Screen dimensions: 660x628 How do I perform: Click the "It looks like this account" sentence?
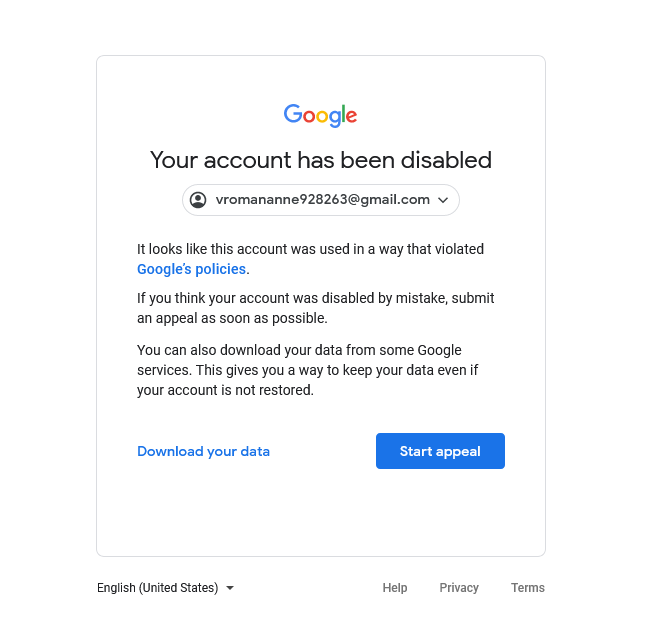point(310,249)
